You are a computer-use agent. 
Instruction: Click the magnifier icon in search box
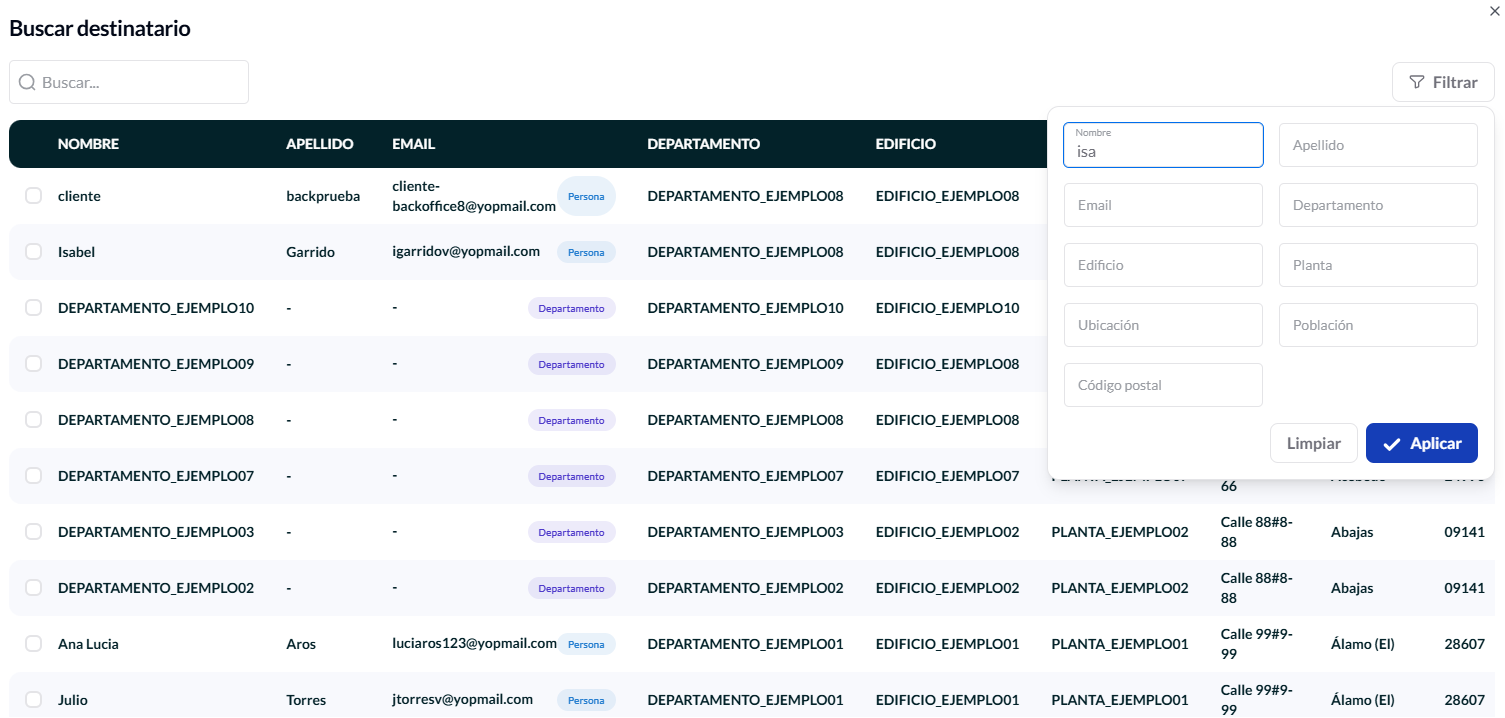click(28, 82)
